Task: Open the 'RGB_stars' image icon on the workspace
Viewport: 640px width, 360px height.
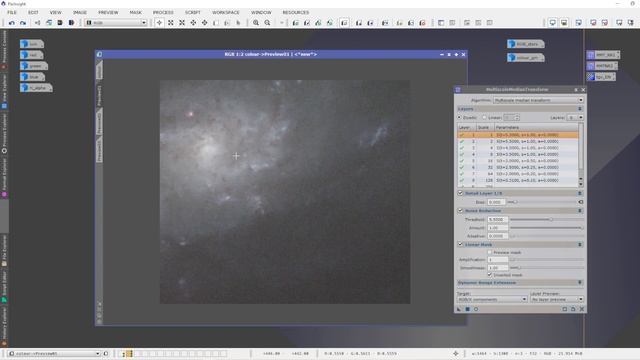Action: click(x=526, y=44)
